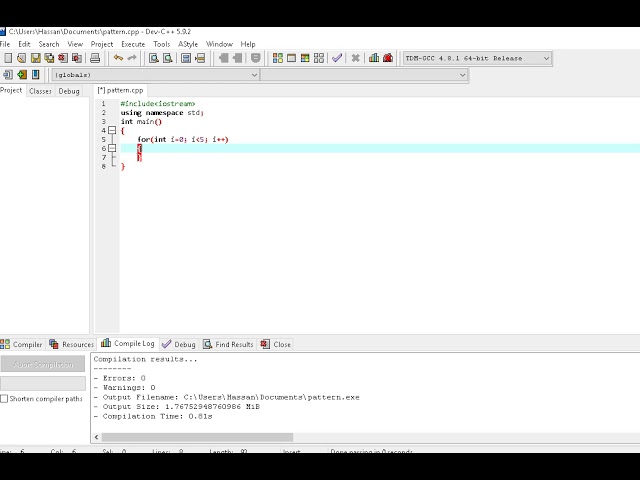Open the Edit menu
Screen dimensions: 640x480
pyautogui.click(x=24, y=44)
